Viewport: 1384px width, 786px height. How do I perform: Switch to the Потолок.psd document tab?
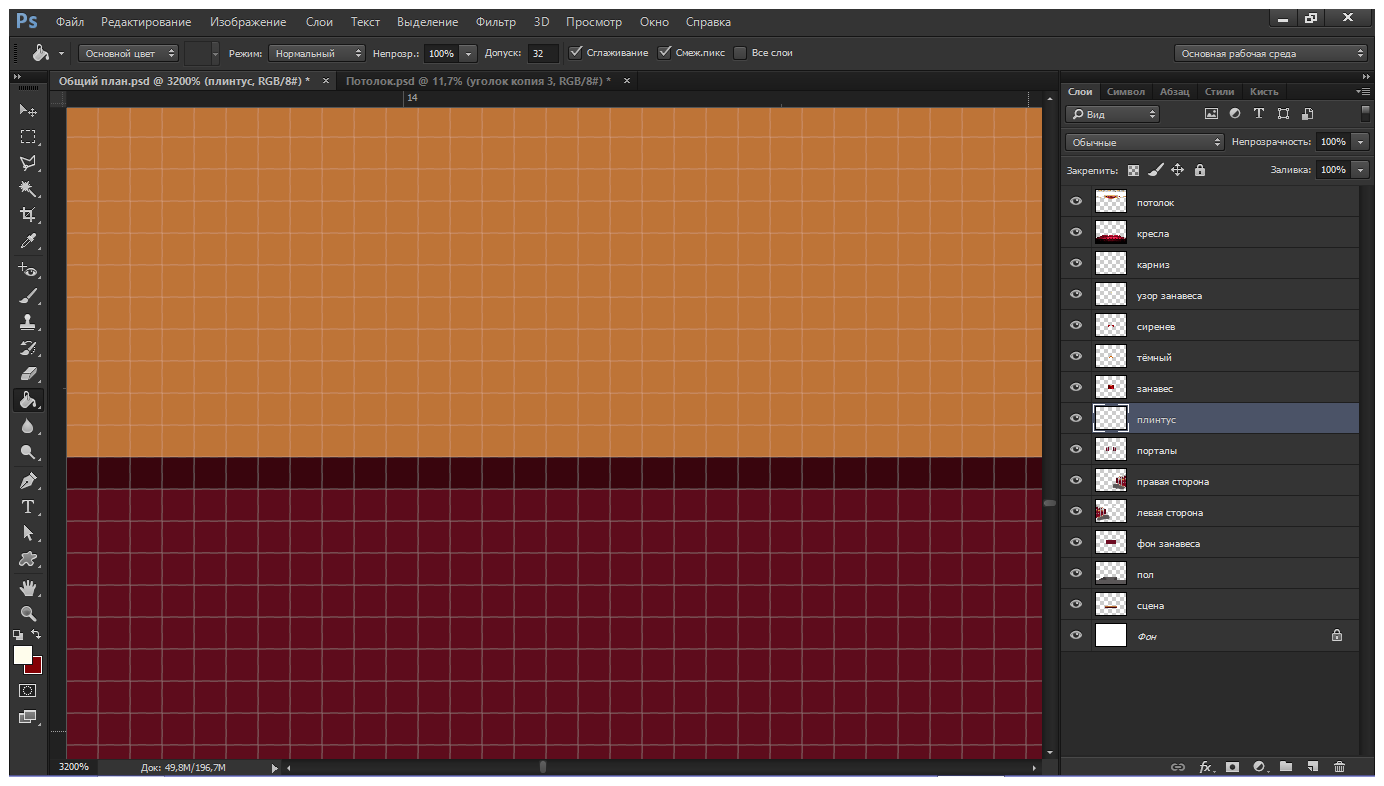pyautogui.click(x=478, y=81)
